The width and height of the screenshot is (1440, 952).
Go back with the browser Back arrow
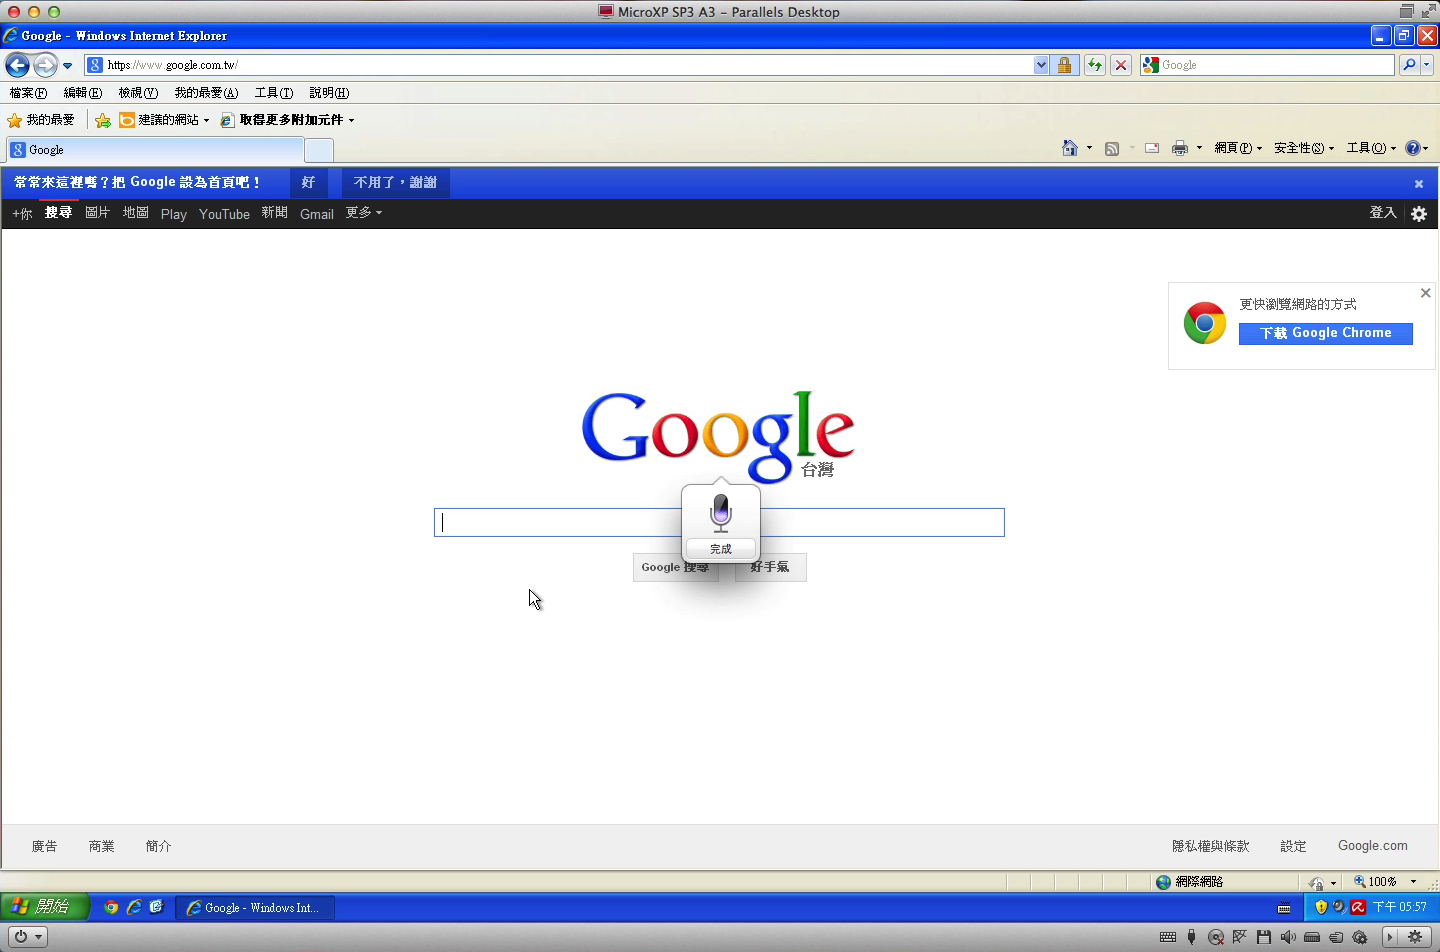[17, 65]
